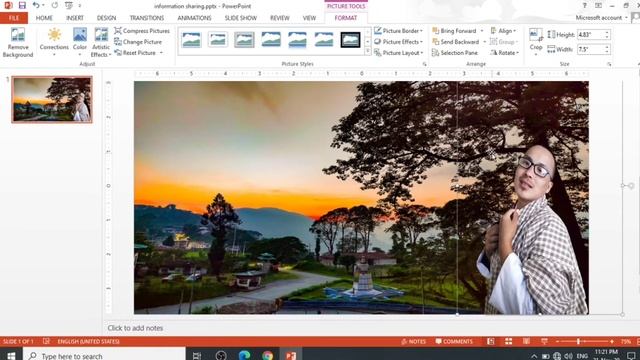Click Reset Picture

tap(135, 53)
